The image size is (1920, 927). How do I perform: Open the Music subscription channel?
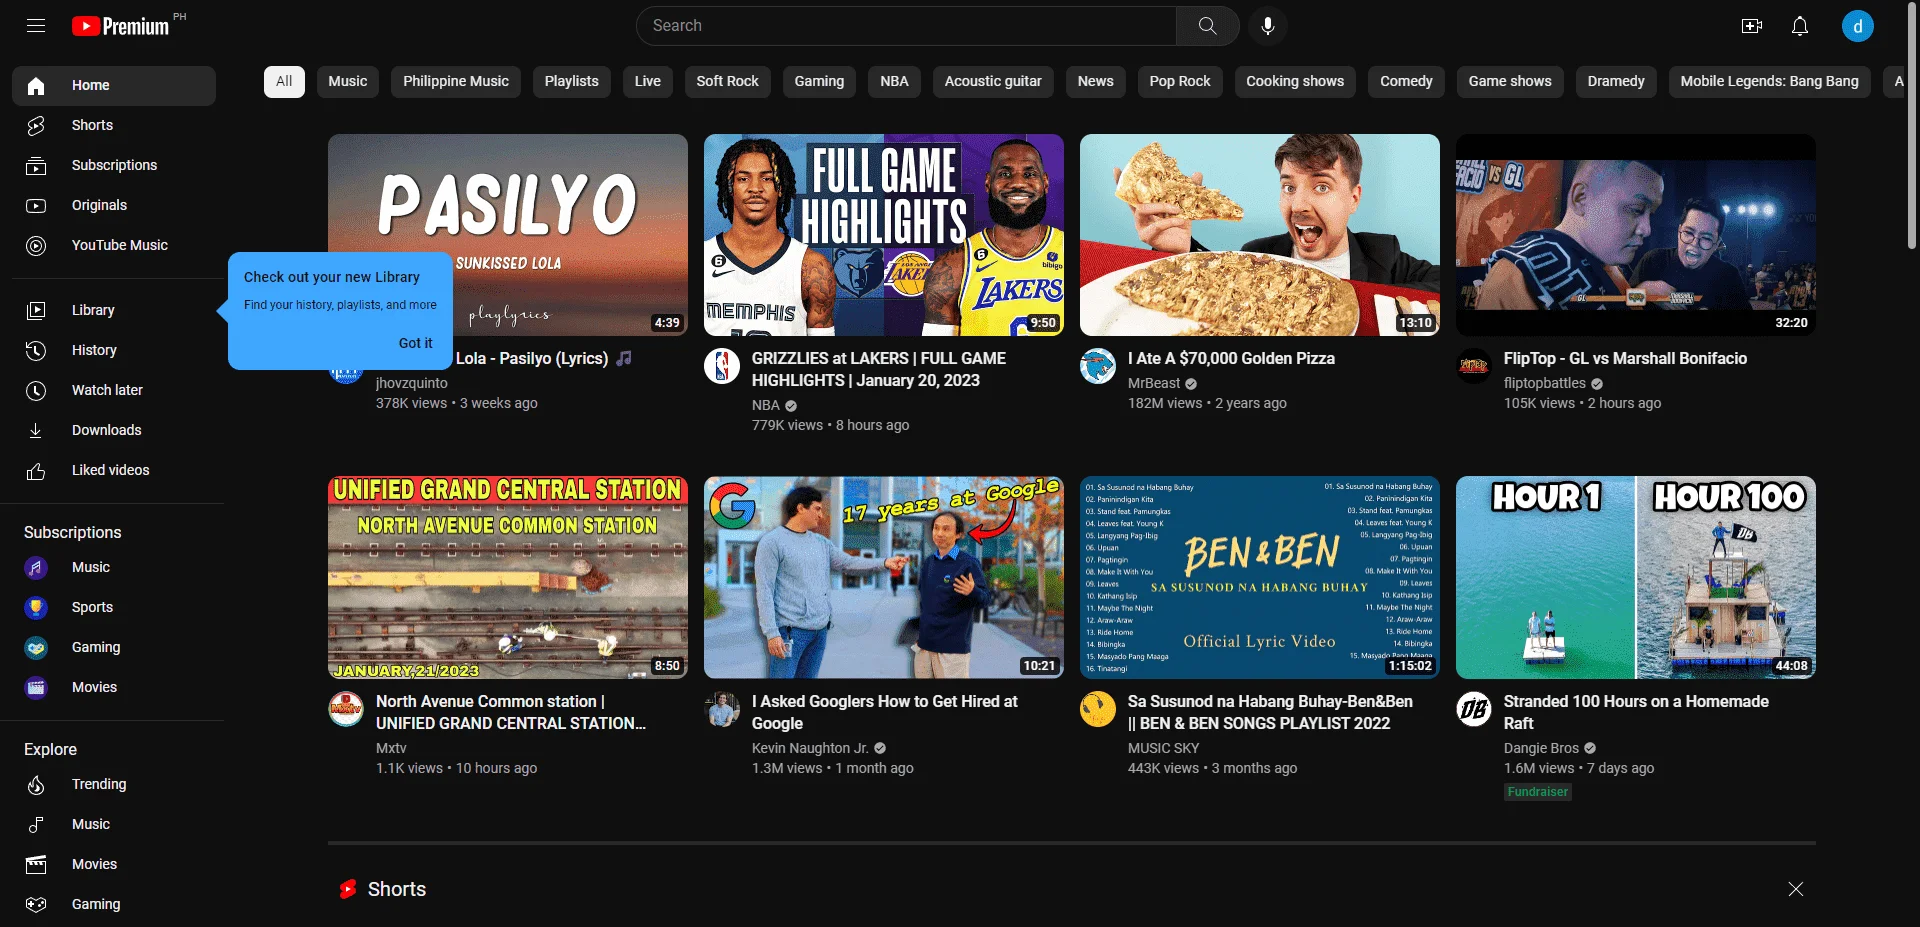114,568
